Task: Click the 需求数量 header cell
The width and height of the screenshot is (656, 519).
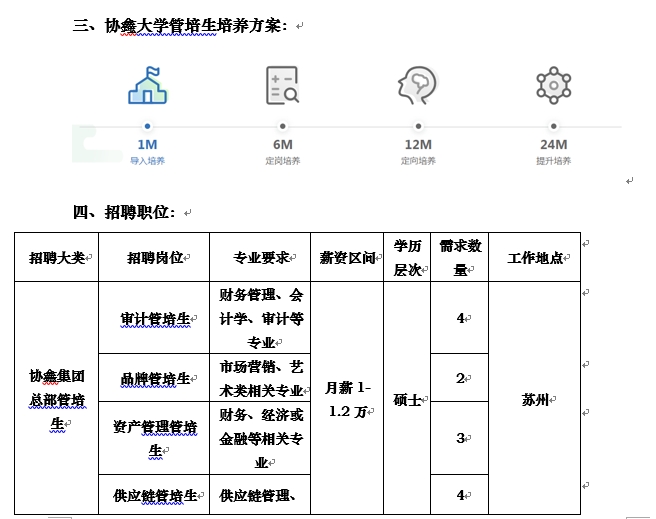Action: point(459,257)
